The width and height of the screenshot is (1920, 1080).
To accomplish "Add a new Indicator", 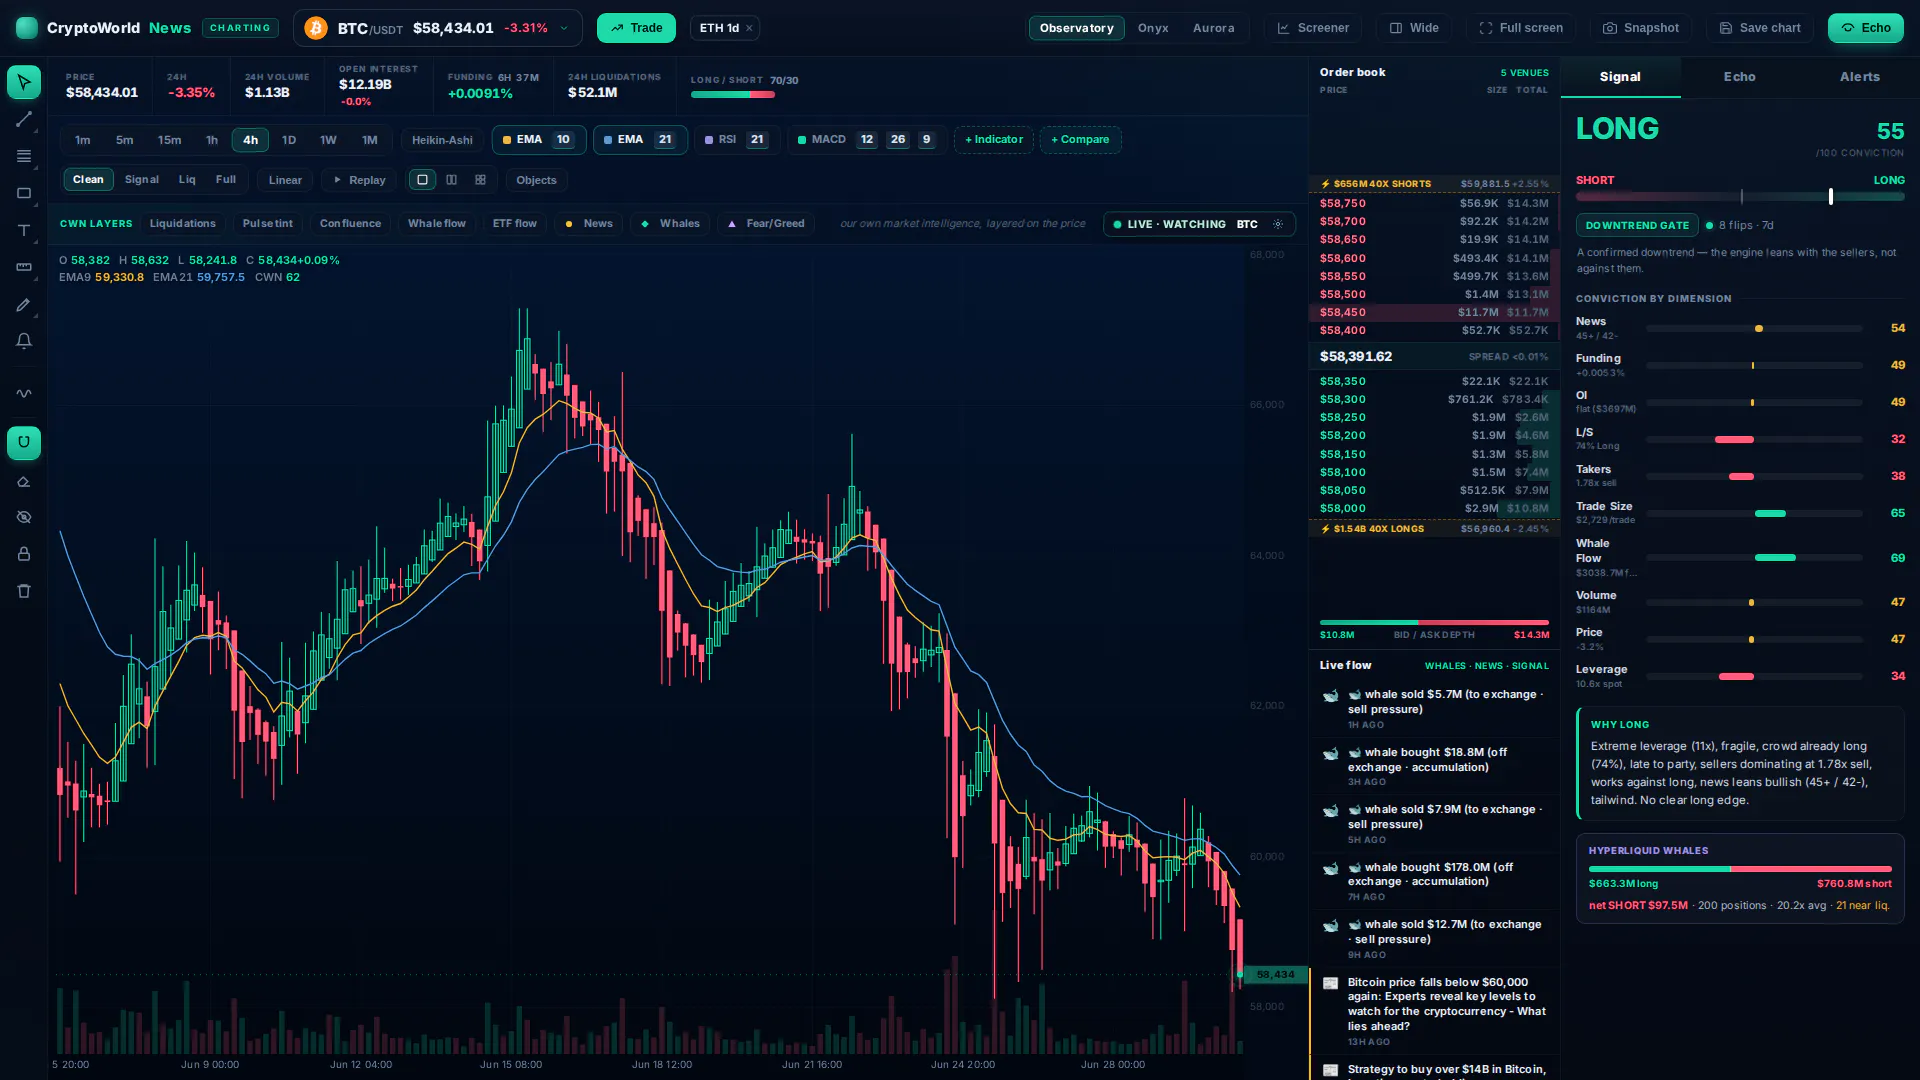I will pos(994,140).
